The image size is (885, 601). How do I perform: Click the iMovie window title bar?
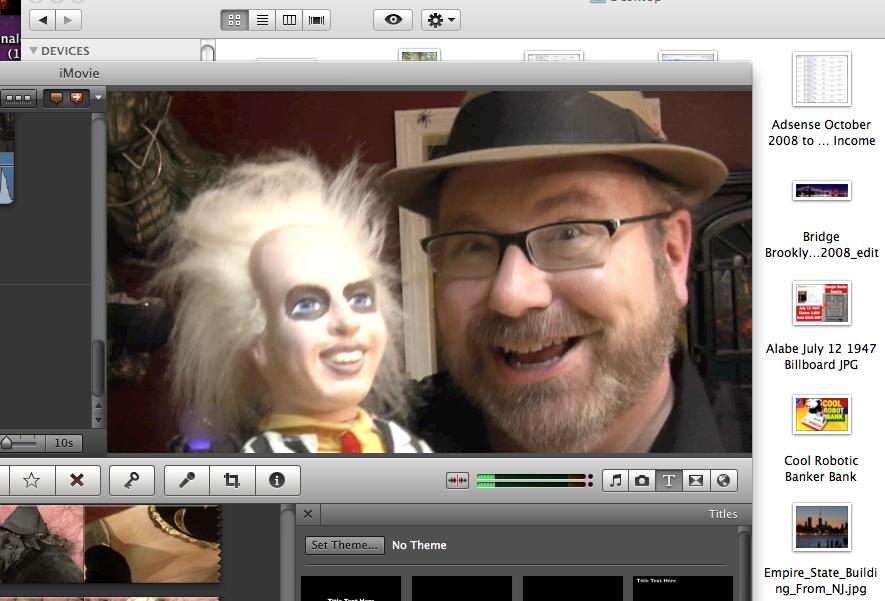click(375, 73)
